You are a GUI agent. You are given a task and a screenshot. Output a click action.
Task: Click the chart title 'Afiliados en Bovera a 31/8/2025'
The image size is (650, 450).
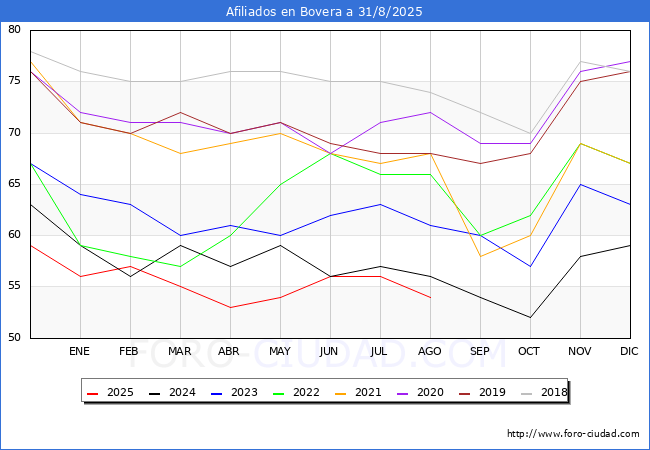pyautogui.click(x=324, y=12)
